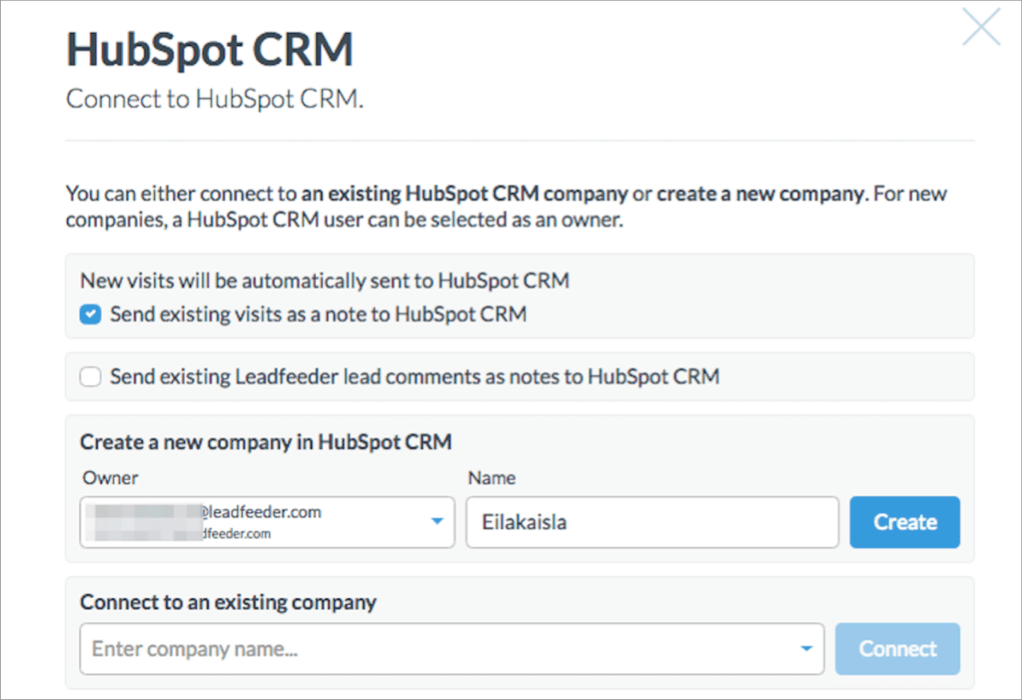The image size is (1022, 700).
Task: Click the "Connect to HubSpot CRM." subtitle
Action: point(214,100)
